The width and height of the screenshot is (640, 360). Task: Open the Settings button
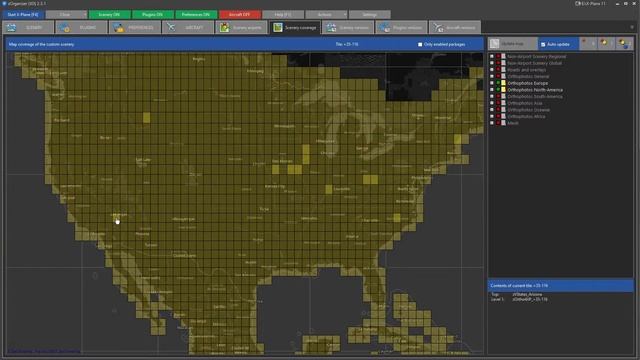coord(369,15)
